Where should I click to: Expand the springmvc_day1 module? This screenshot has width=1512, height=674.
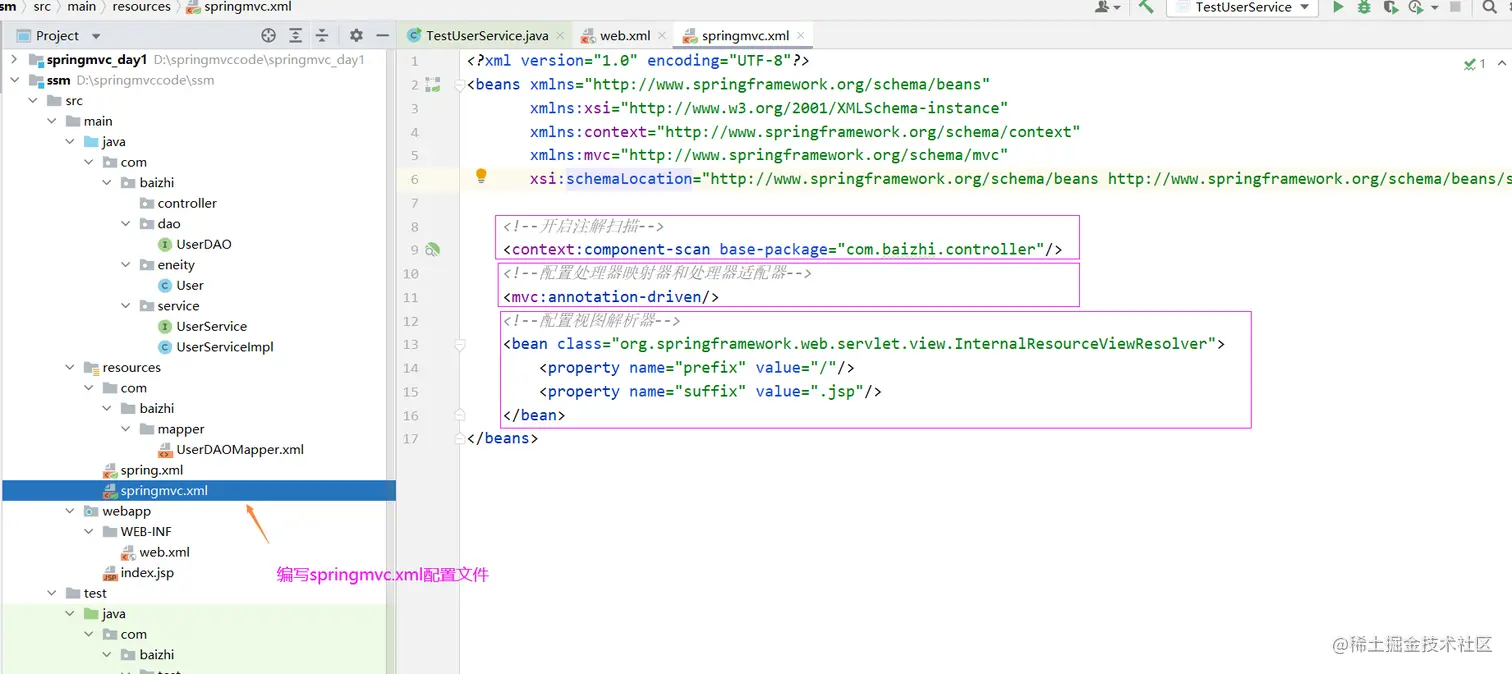15,60
